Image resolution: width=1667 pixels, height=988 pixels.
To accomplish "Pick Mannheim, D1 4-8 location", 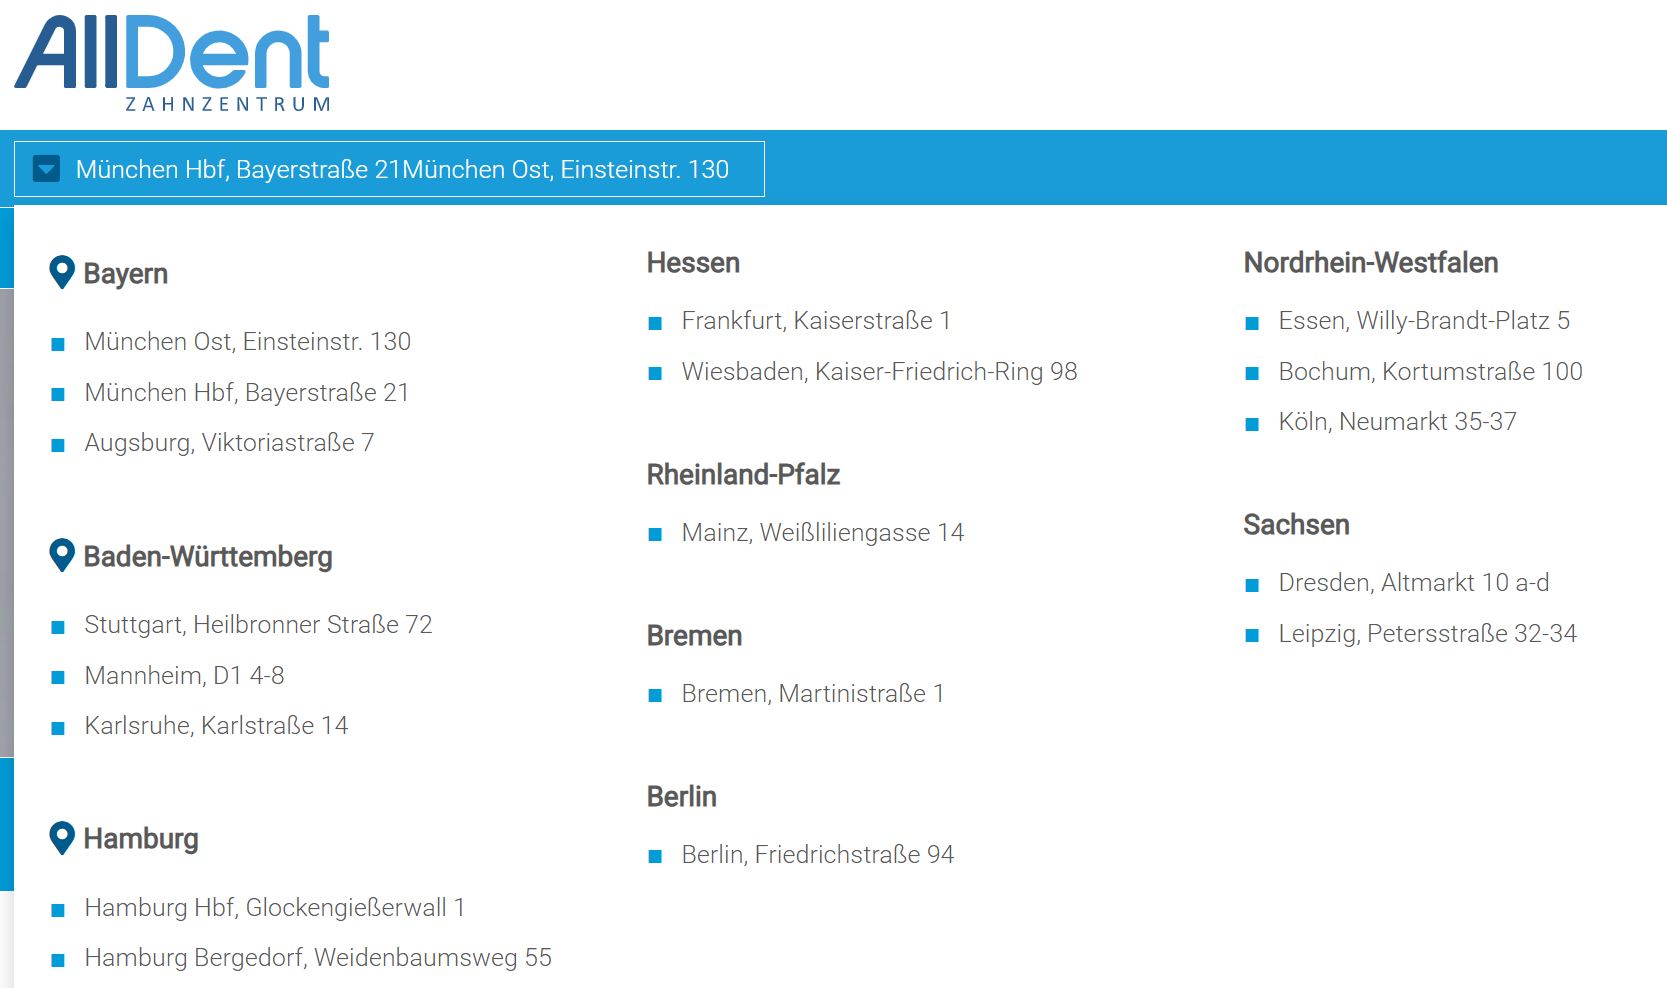I will click(x=184, y=676).
